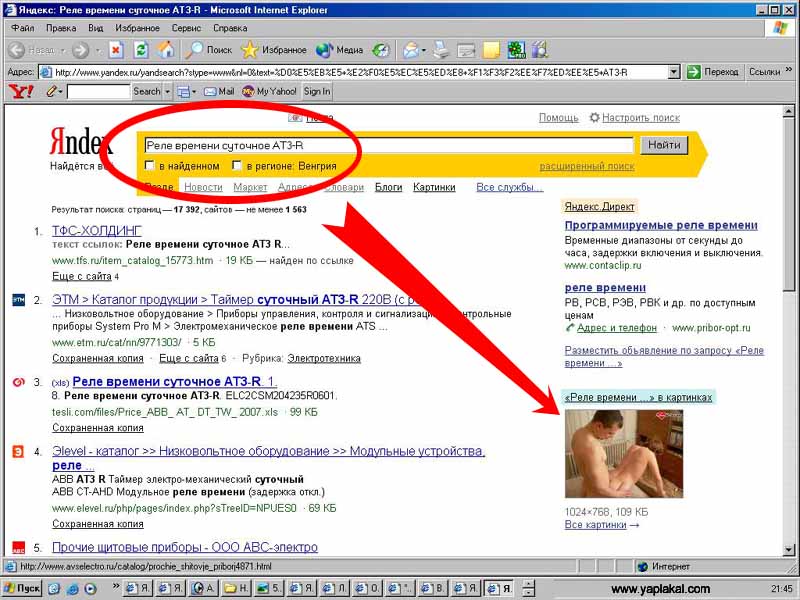Image resolution: width=800 pixels, height=600 pixels.
Task: Open My Yahoo! from the toolbar
Action: [x=269, y=92]
